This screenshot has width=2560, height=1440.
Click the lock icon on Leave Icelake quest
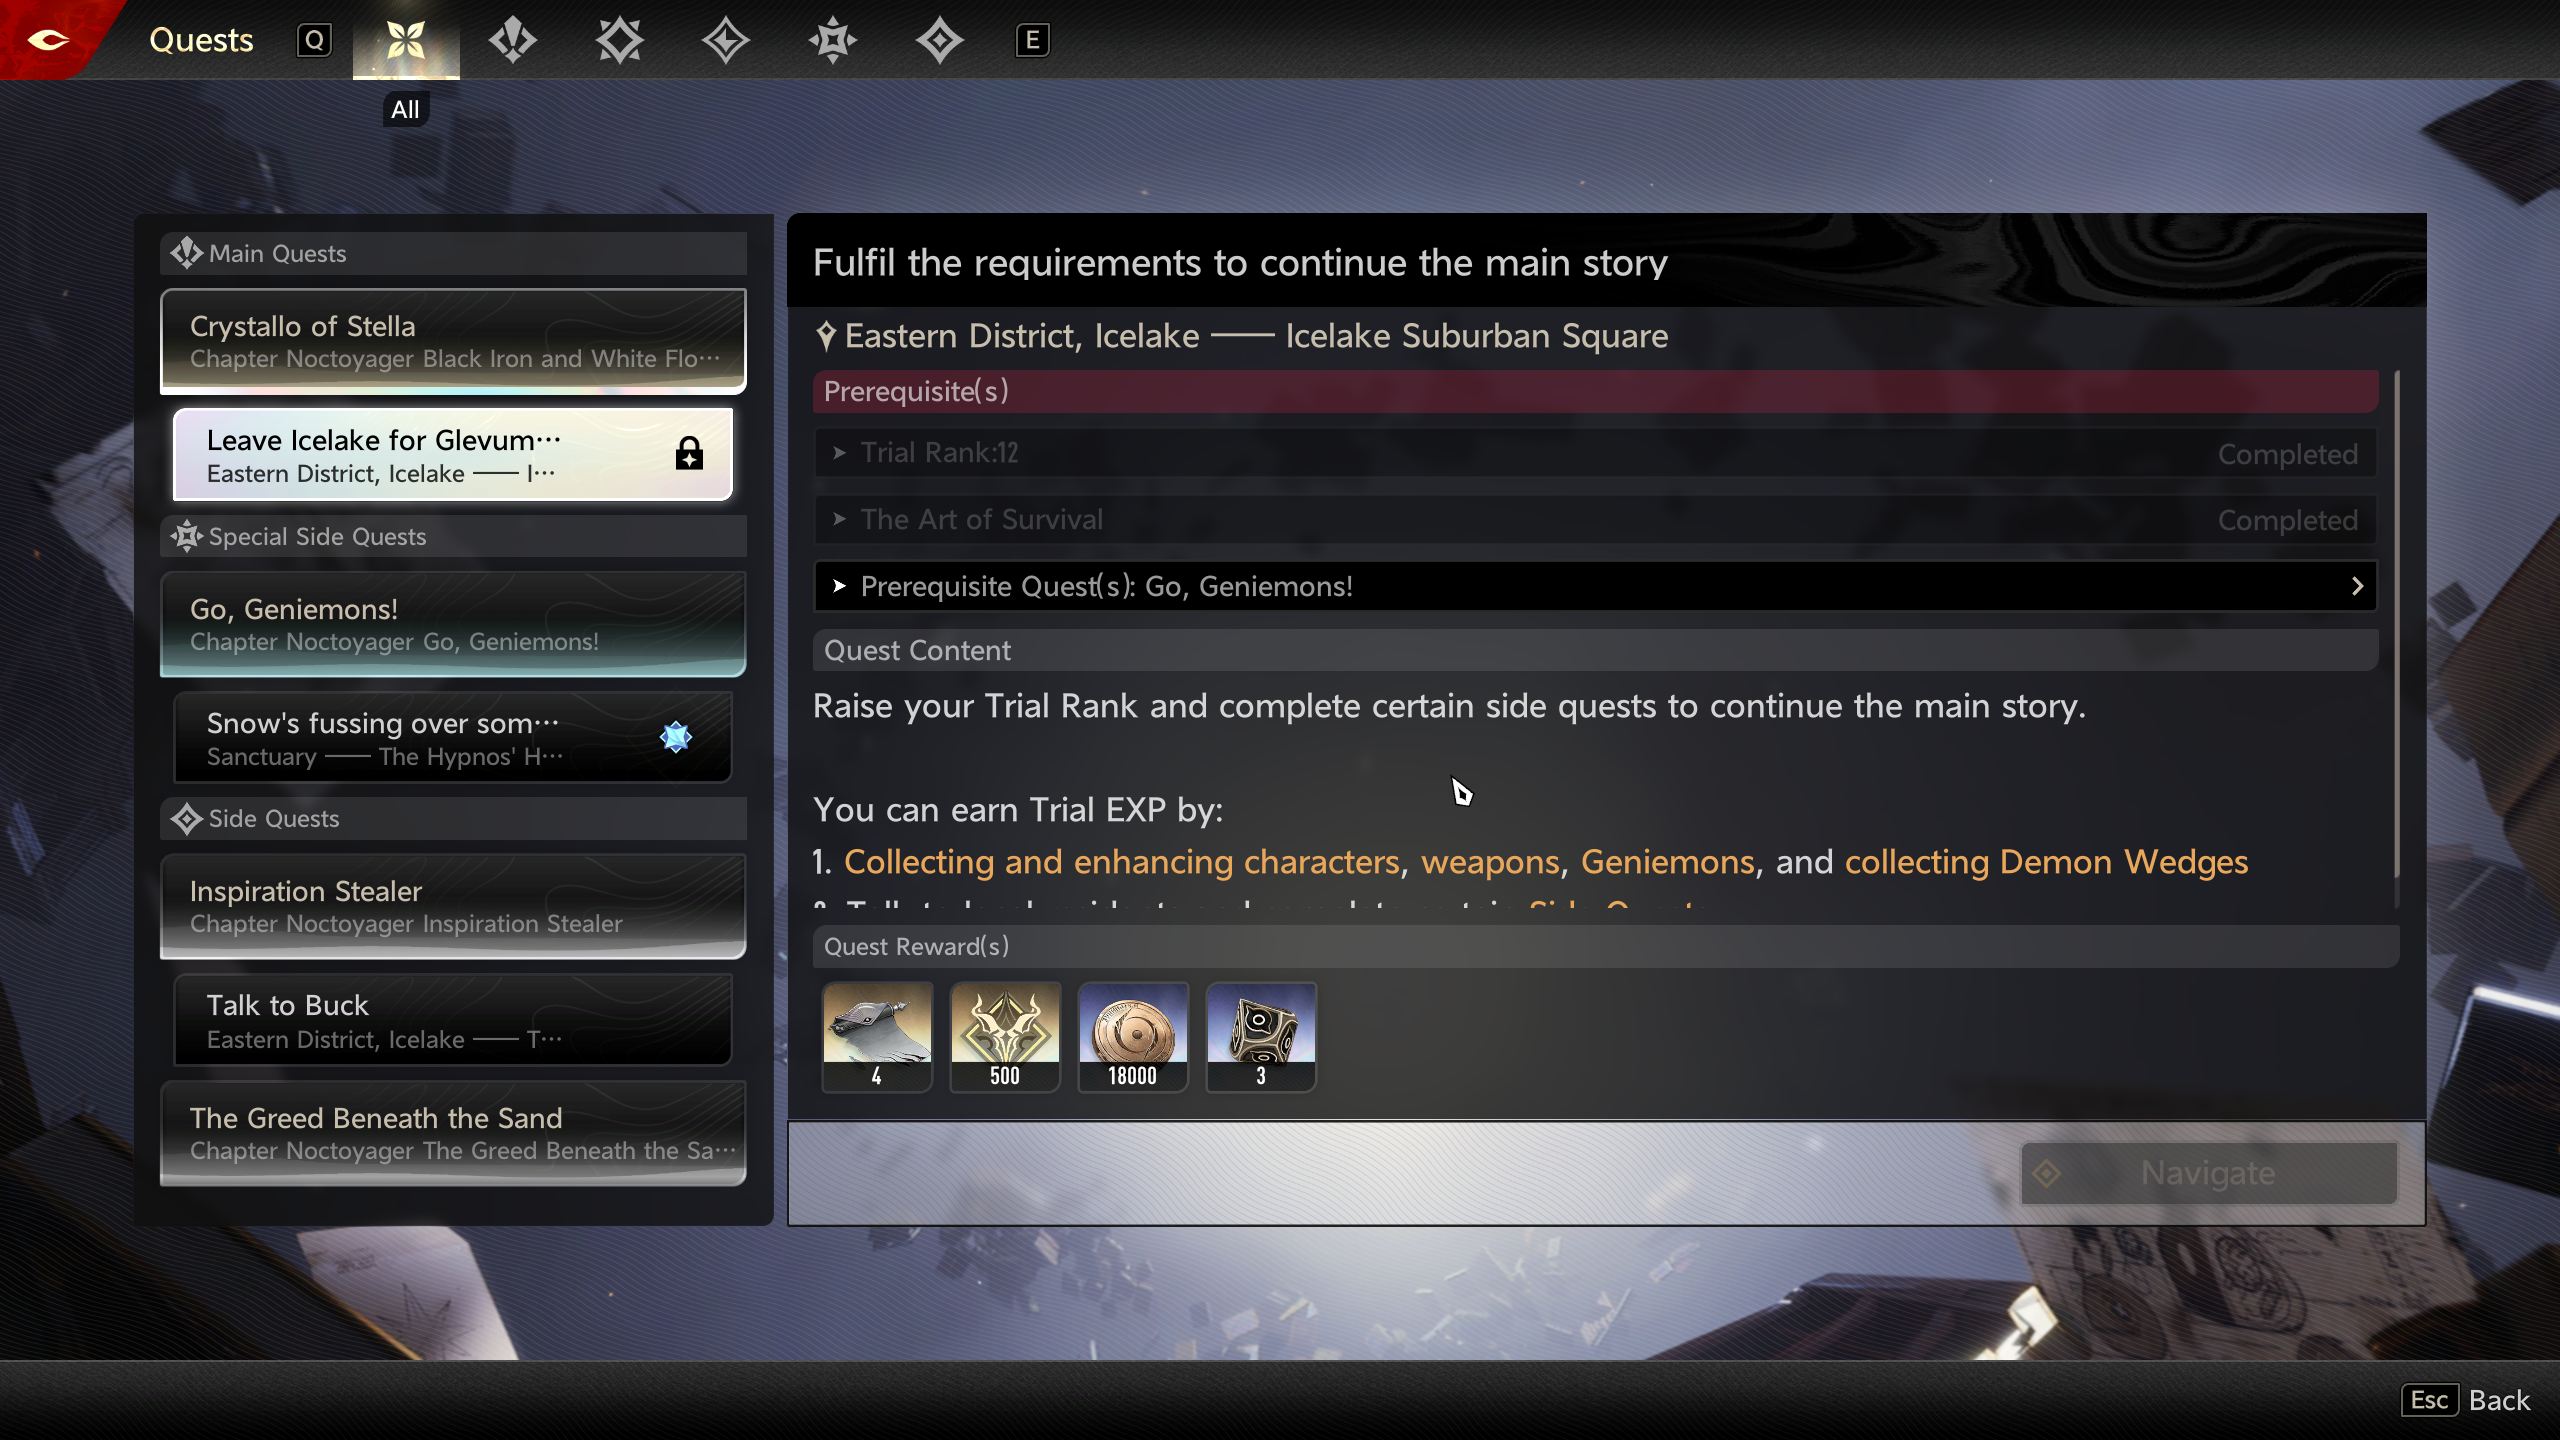[689, 454]
